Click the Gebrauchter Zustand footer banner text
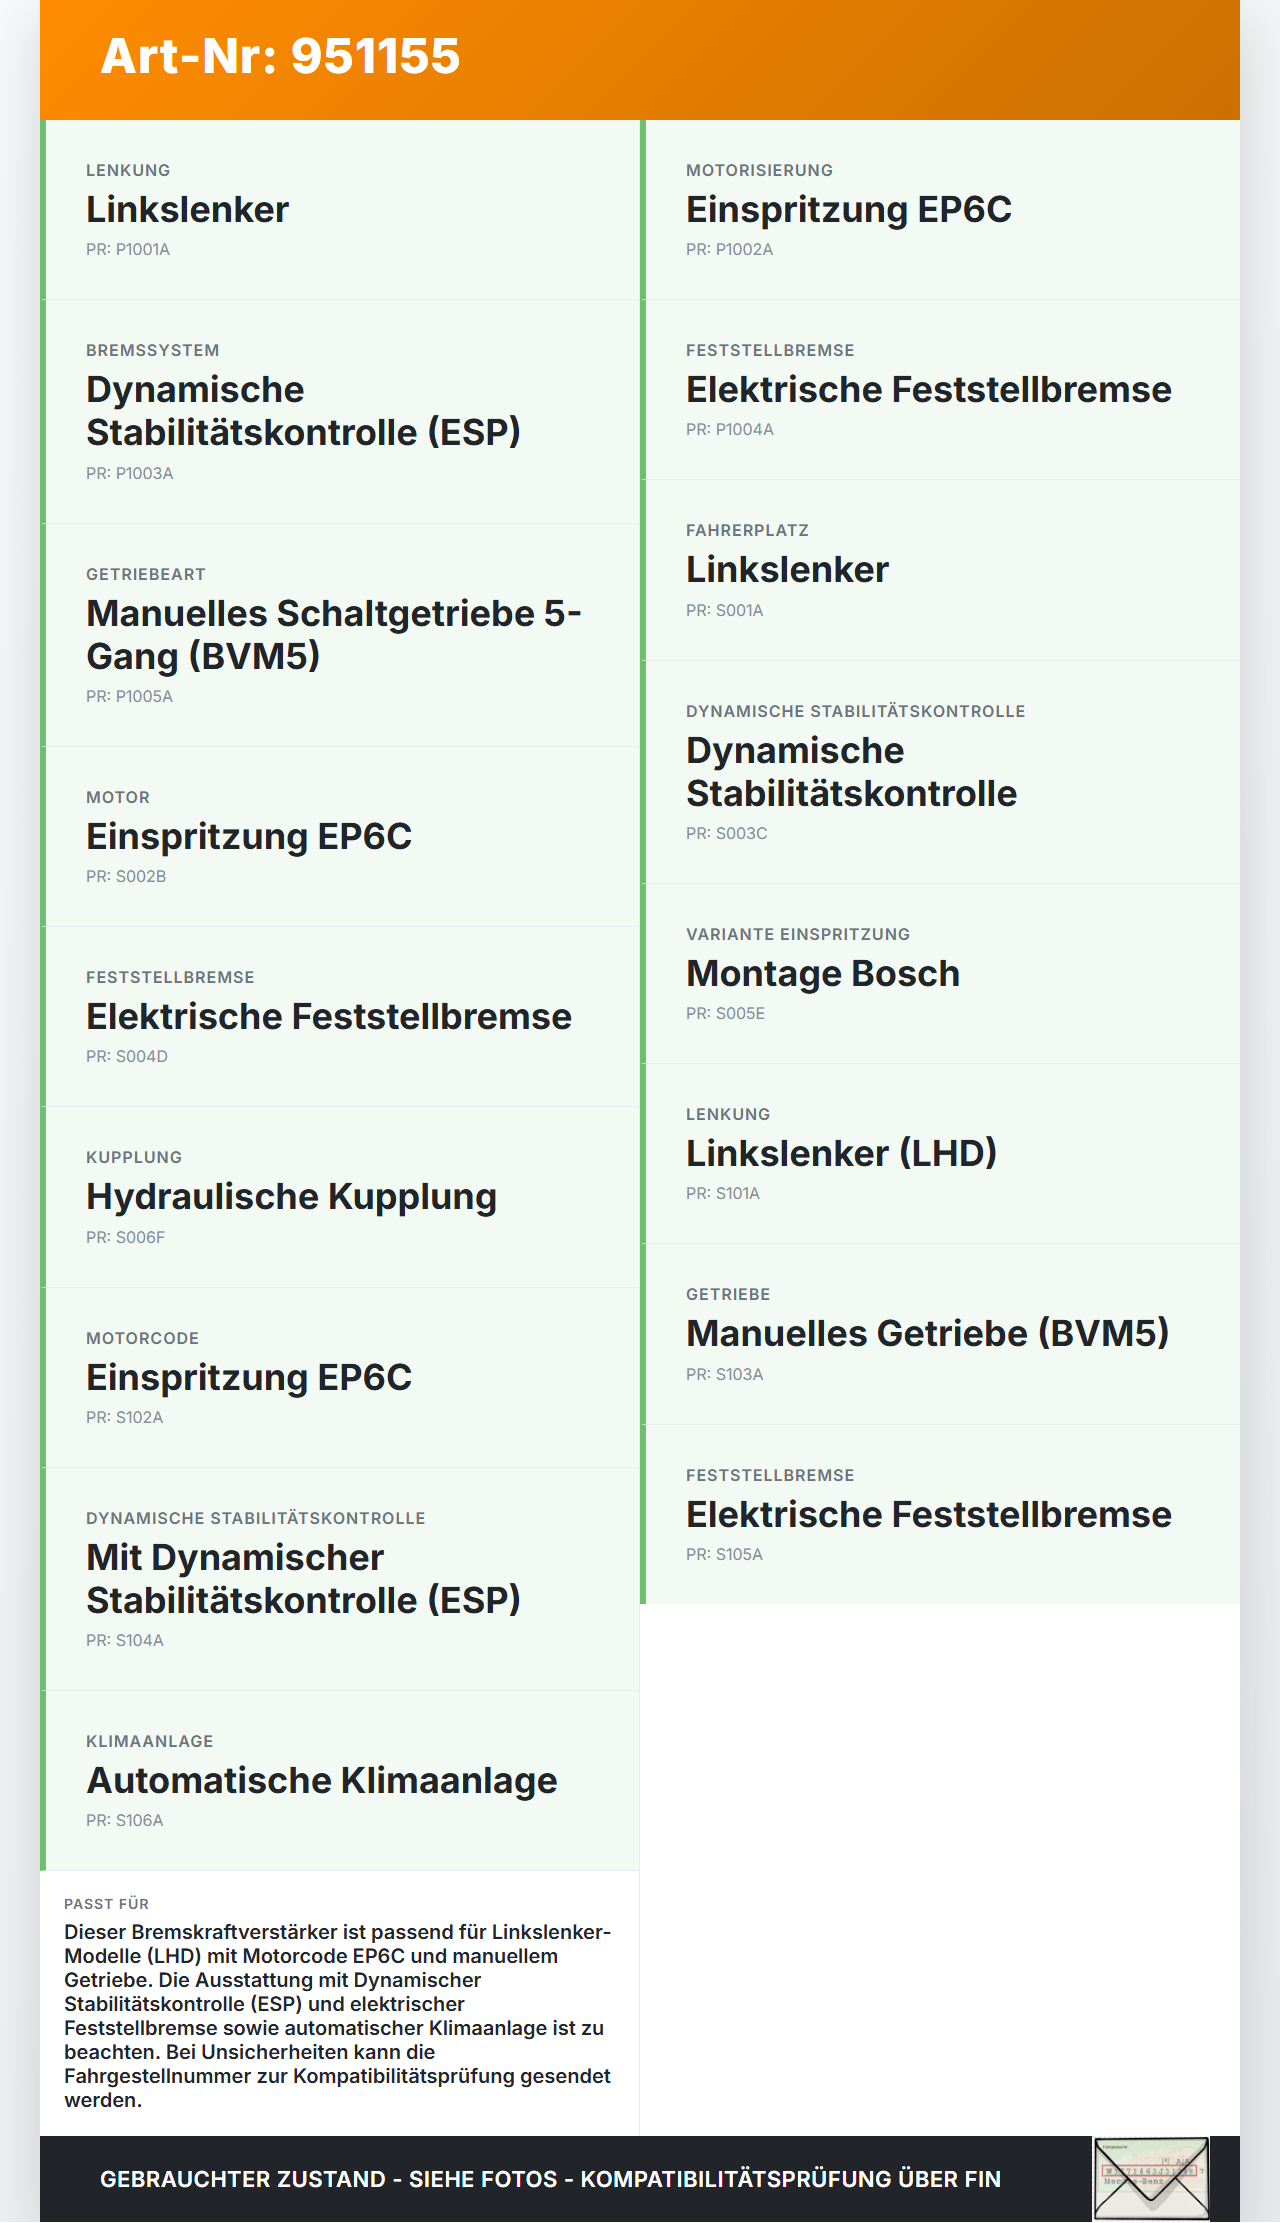Screen dimensions: 1280x2223 pos(550,2179)
